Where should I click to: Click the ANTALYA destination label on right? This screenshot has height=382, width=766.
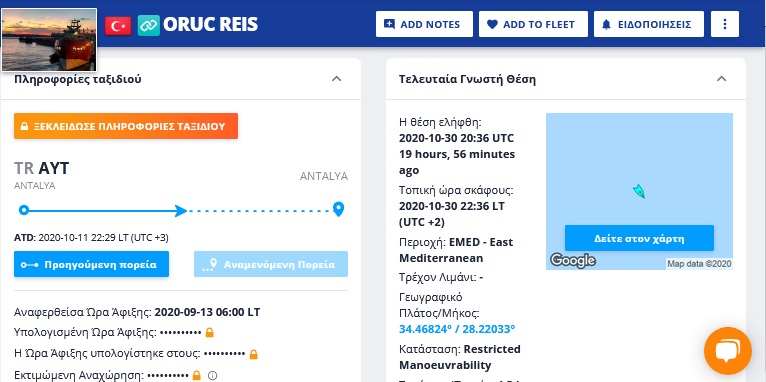(324, 176)
